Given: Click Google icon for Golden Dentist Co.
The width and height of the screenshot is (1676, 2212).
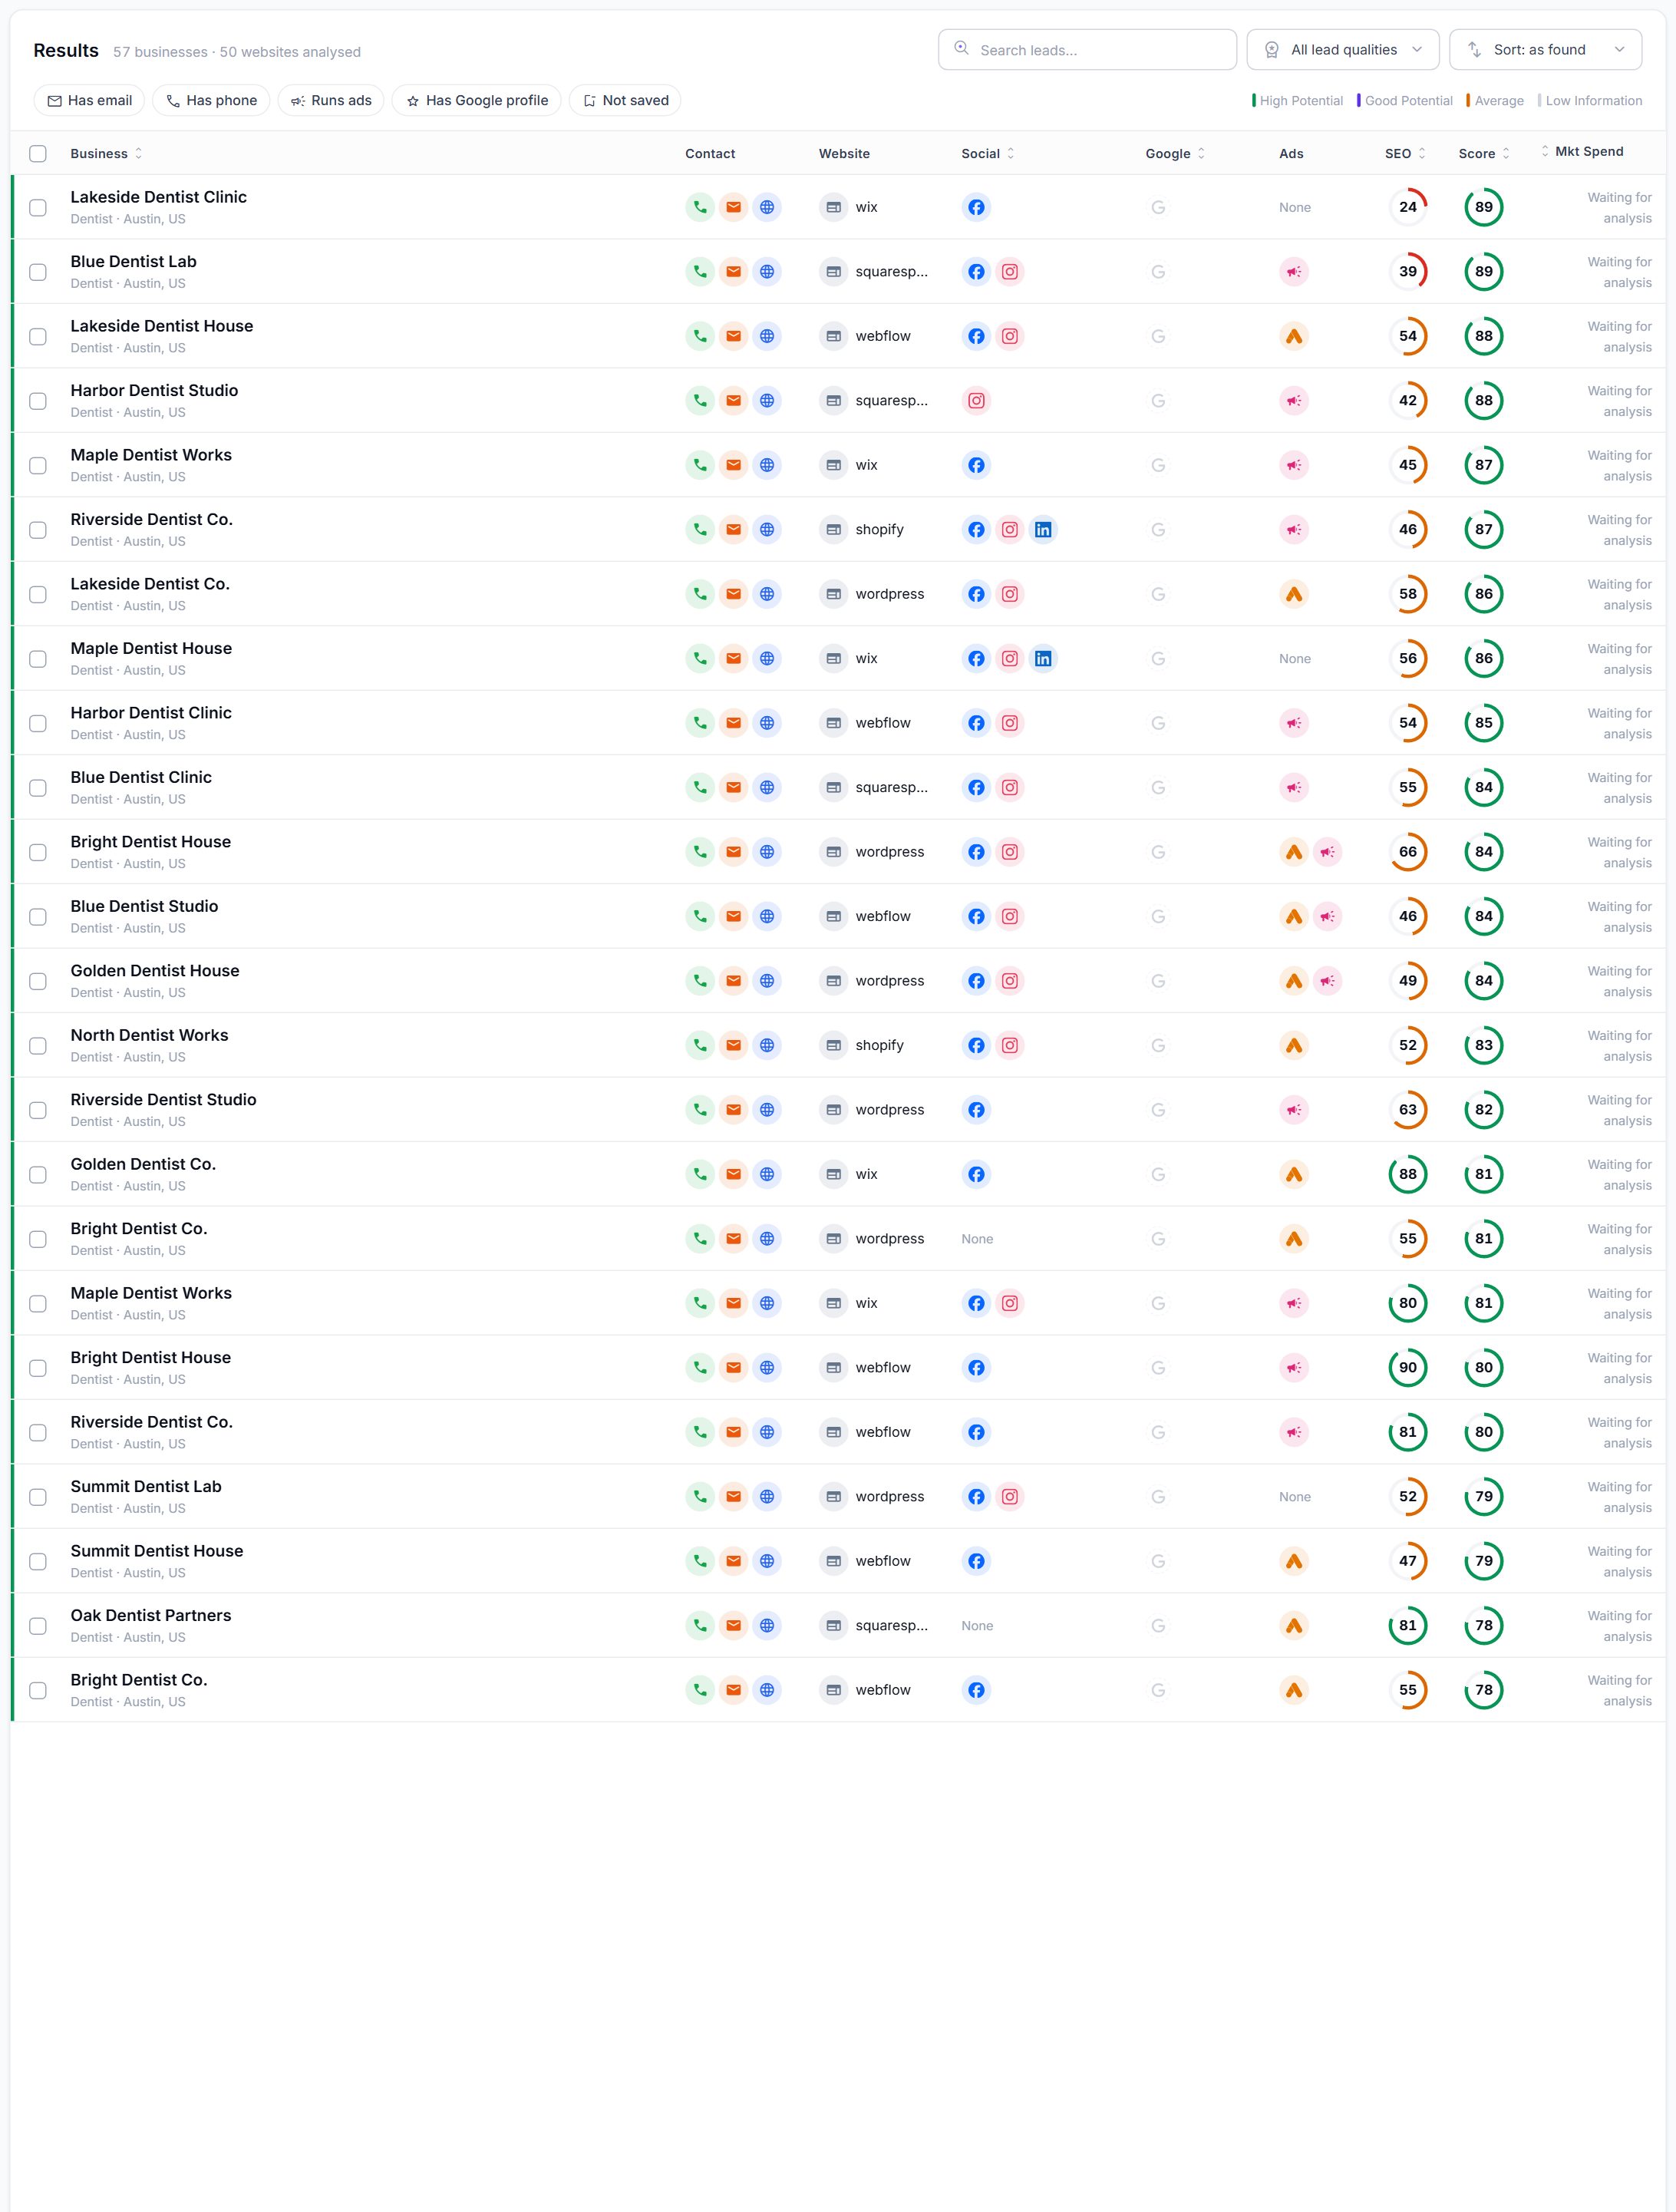Looking at the screenshot, I should [1158, 1174].
